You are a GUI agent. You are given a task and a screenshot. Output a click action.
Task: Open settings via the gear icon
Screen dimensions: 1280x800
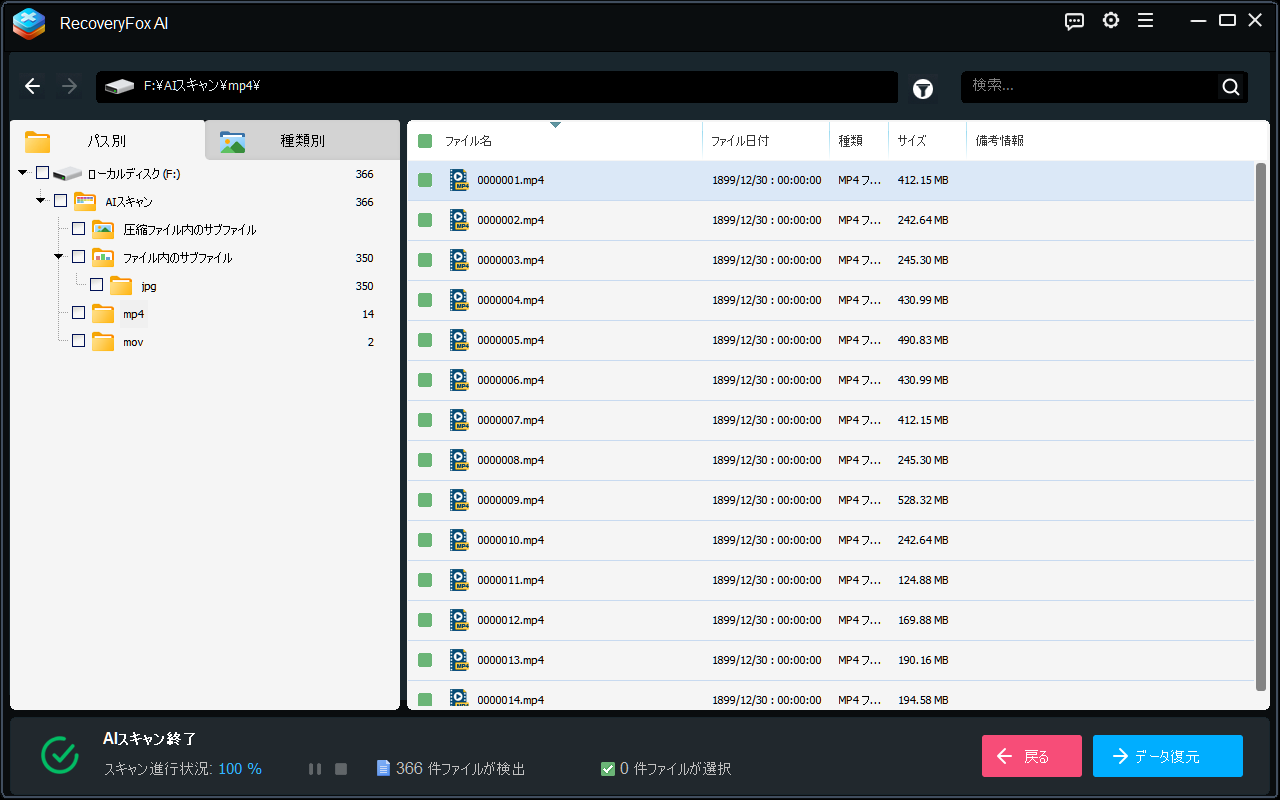pos(1111,21)
